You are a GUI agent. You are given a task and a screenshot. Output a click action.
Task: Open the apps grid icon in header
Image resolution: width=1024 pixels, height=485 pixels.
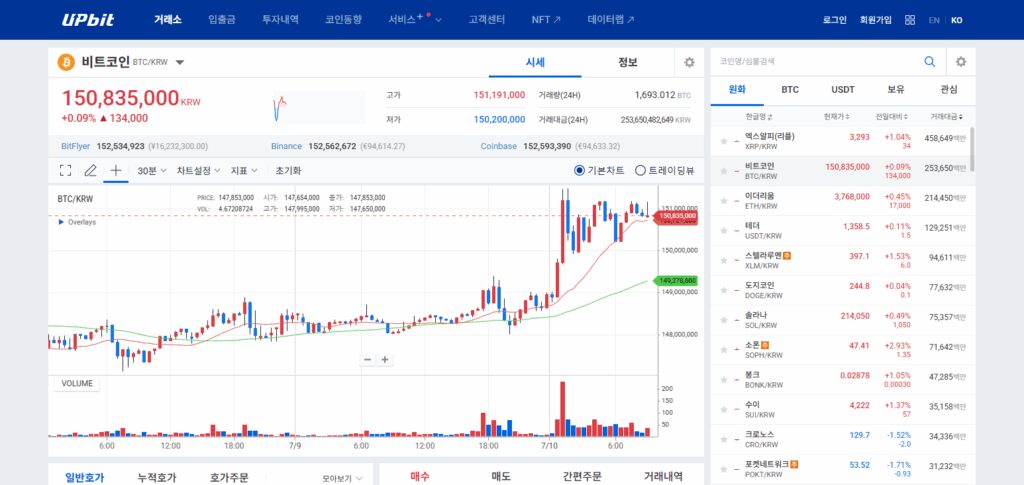click(910, 20)
